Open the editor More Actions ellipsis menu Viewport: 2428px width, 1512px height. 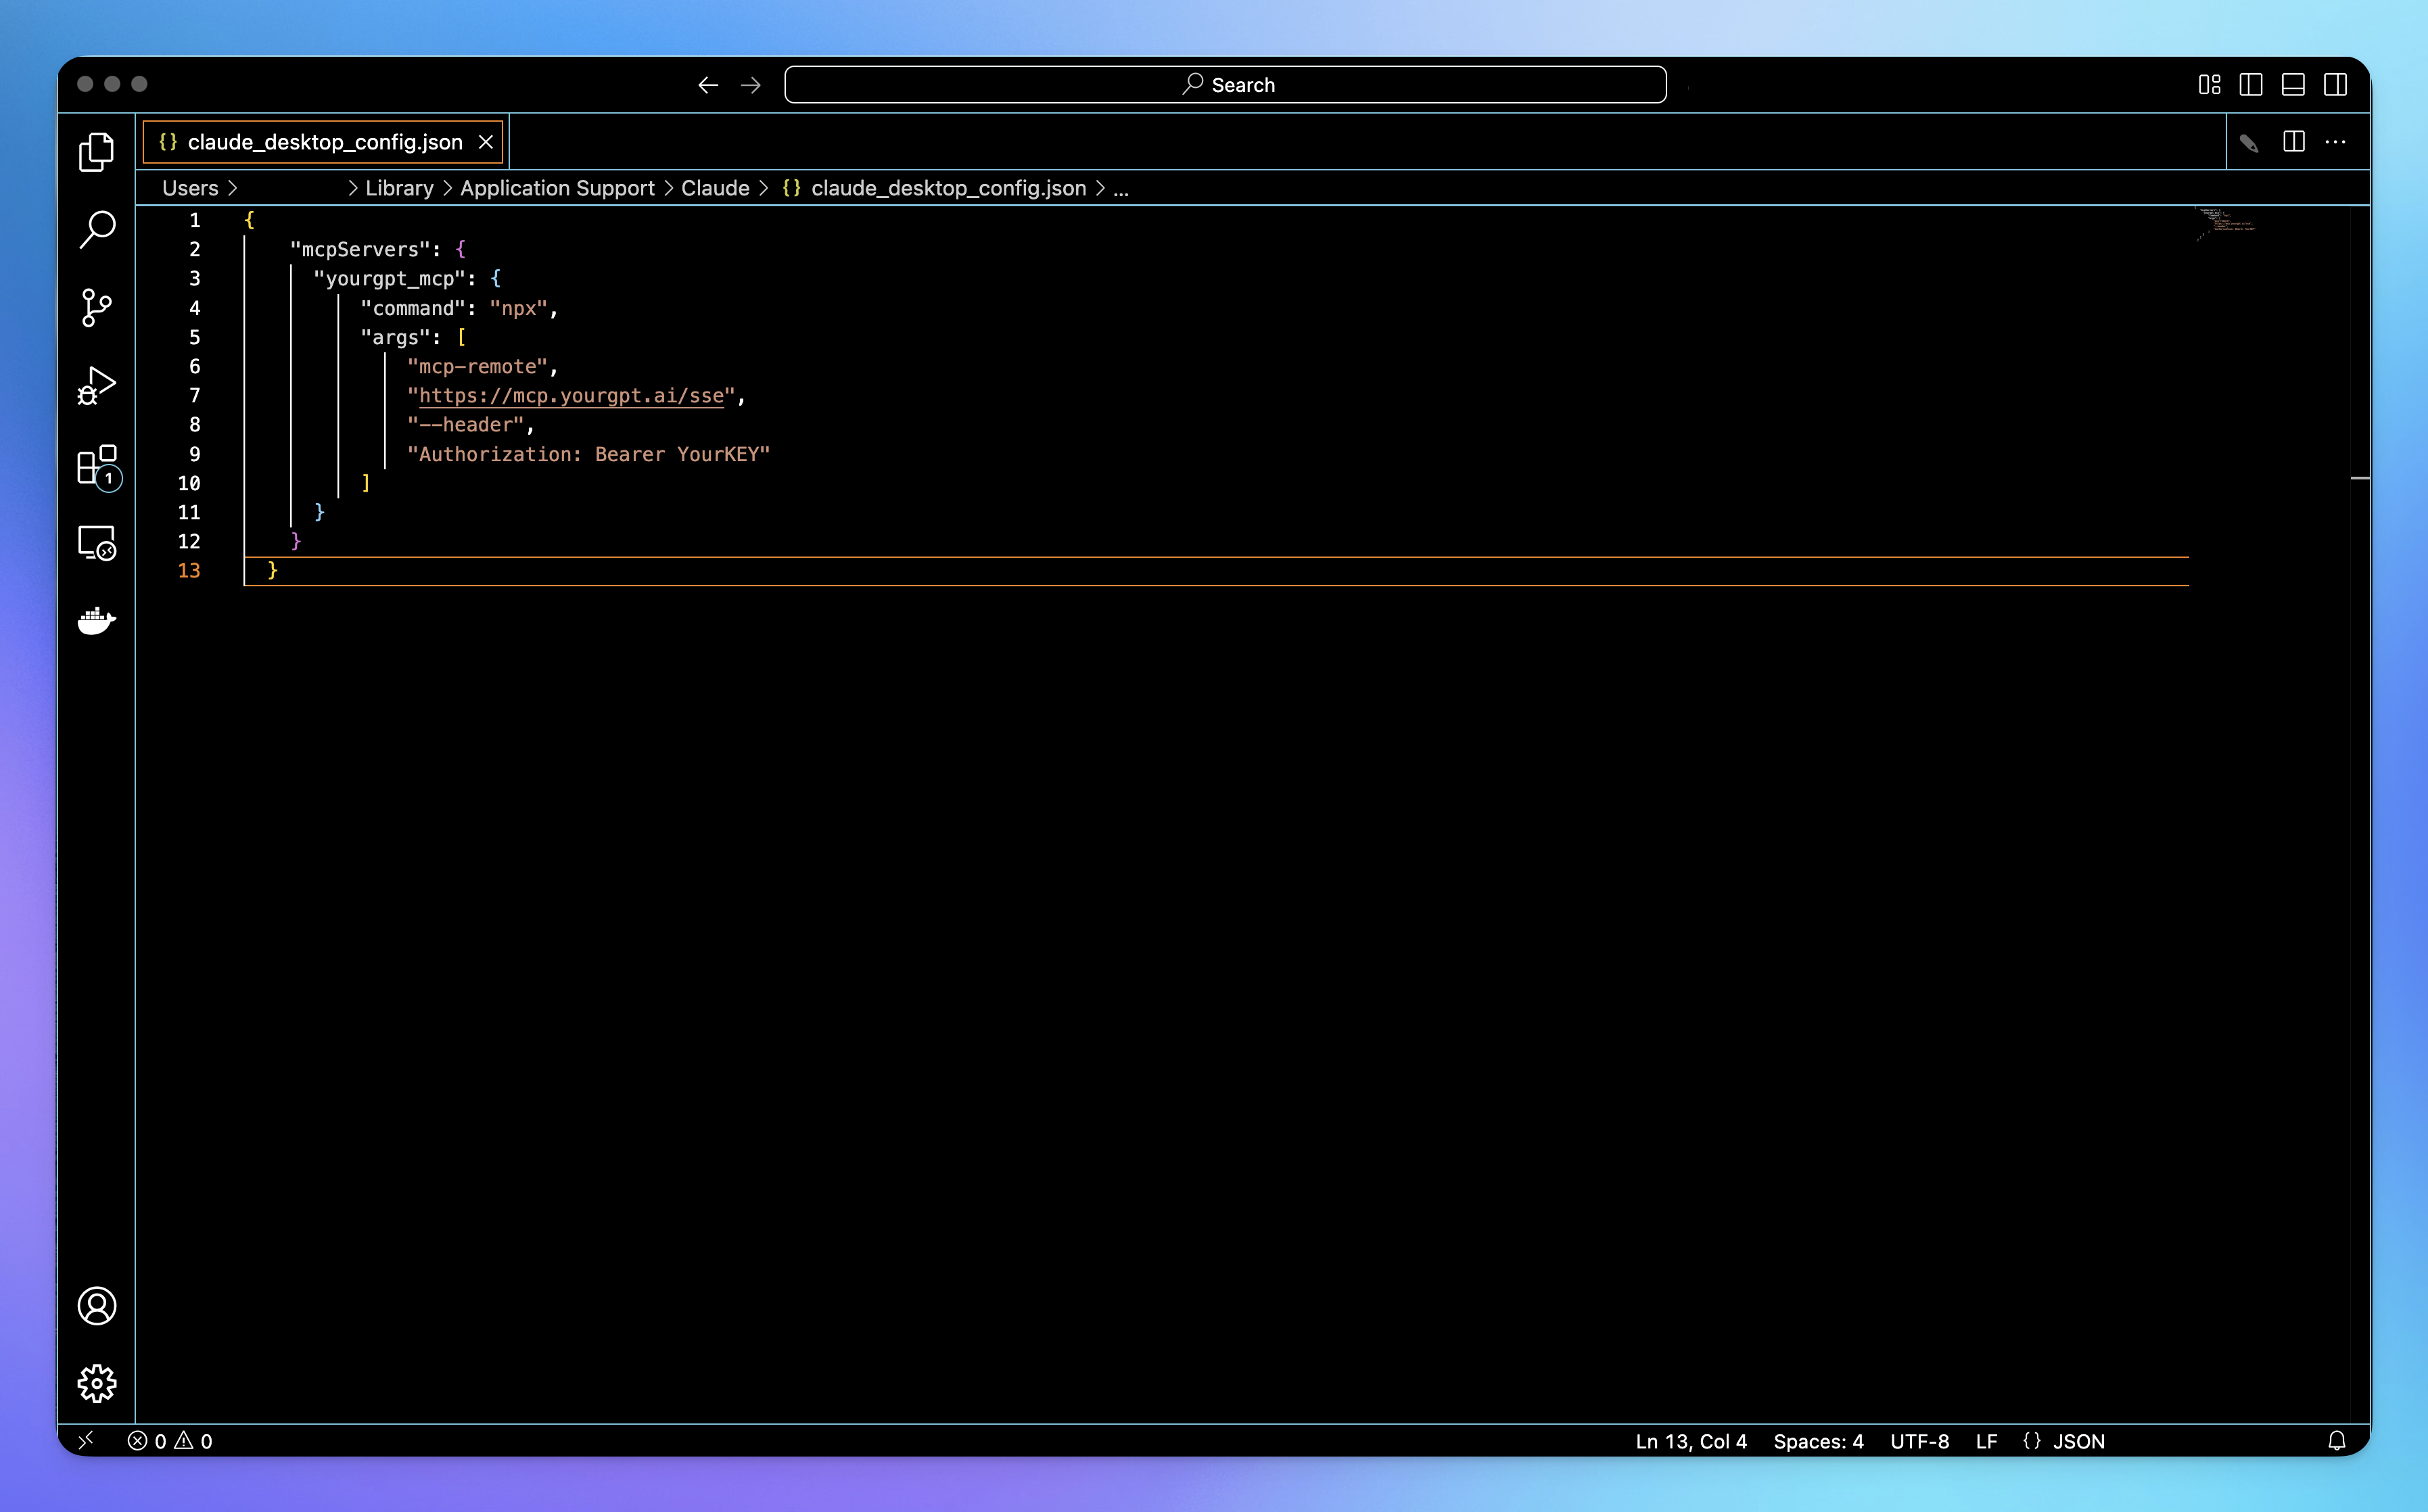(2335, 142)
